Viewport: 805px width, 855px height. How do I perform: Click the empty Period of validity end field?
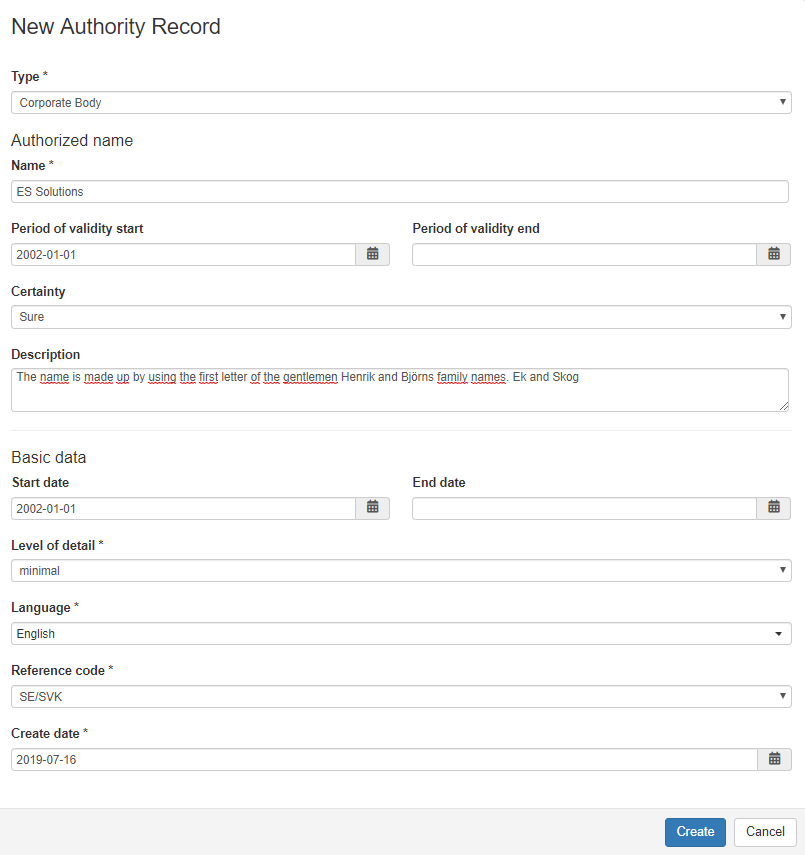[585, 255]
